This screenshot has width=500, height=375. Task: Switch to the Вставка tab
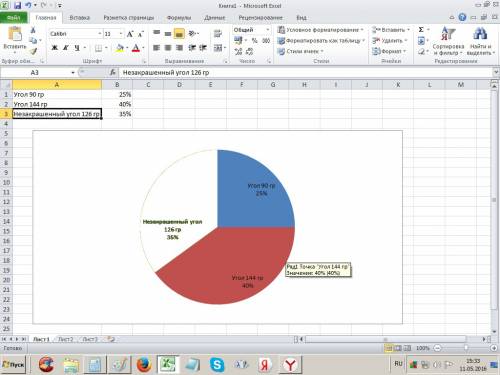pos(80,18)
